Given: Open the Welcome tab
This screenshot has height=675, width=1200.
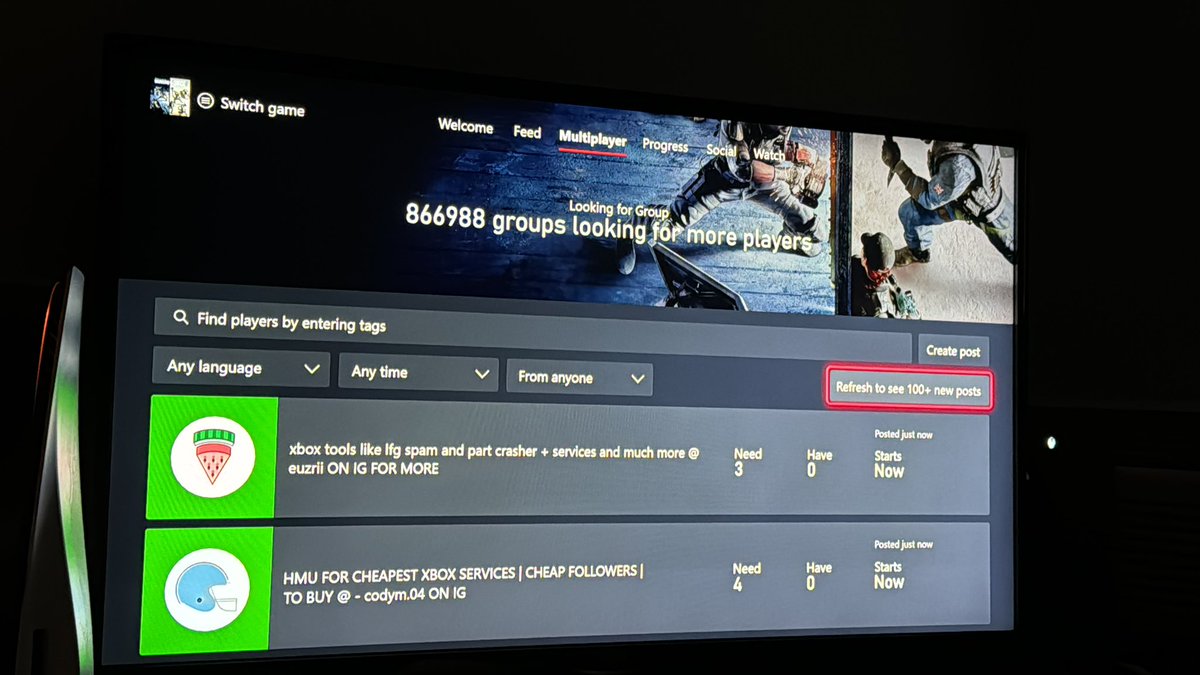Looking at the screenshot, I should (x=466, y=127).
